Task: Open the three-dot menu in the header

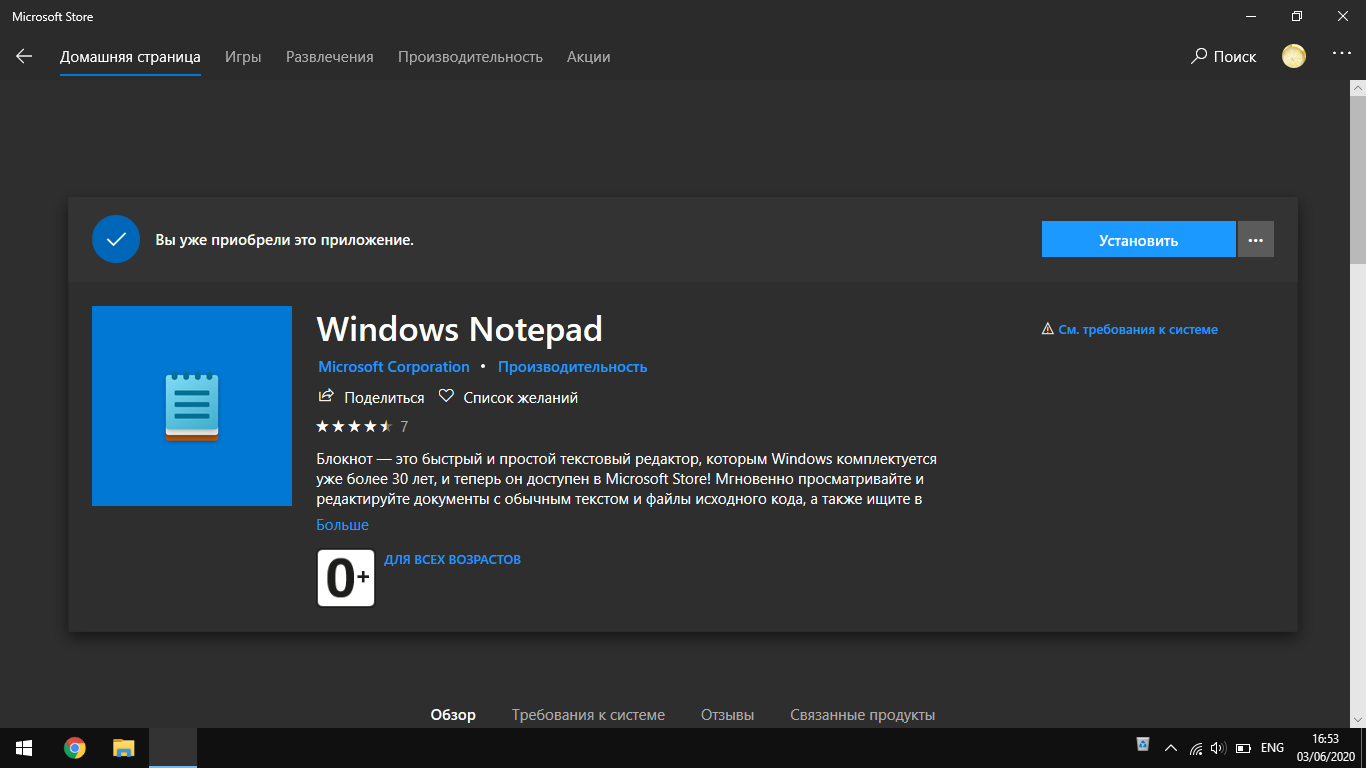Action: (1341, 55)
